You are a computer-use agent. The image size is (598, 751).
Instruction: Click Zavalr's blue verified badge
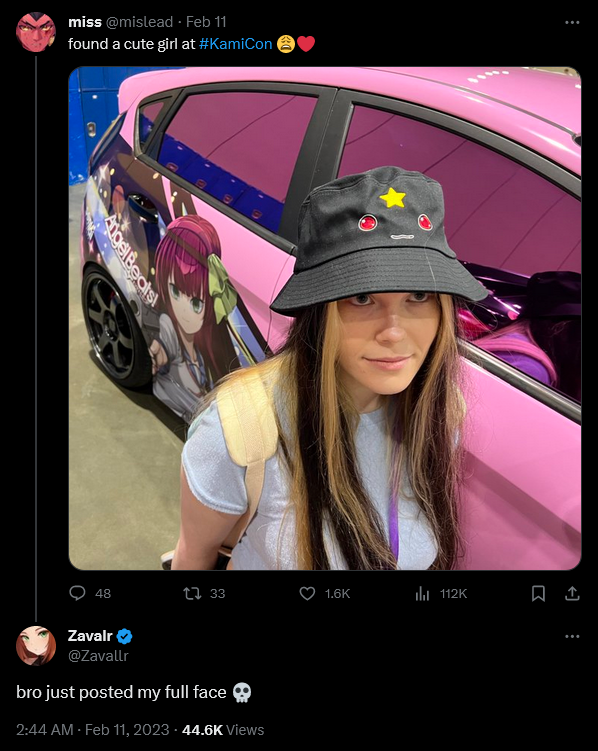tap(124, 636)
